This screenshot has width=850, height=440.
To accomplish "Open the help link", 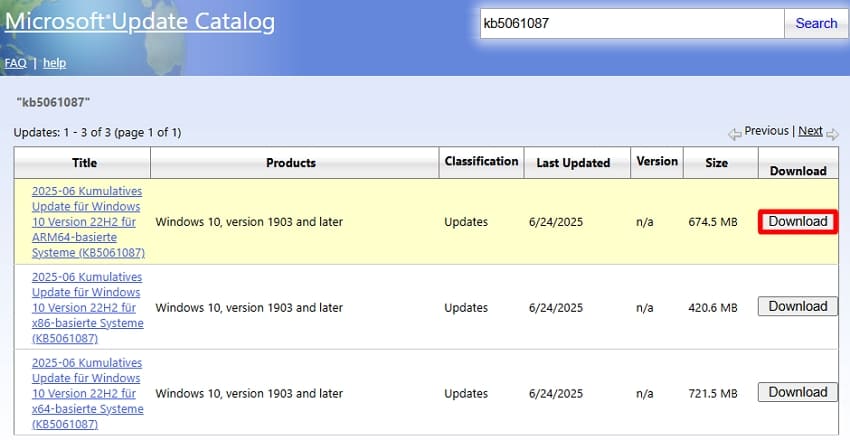I will click(55, 63).
